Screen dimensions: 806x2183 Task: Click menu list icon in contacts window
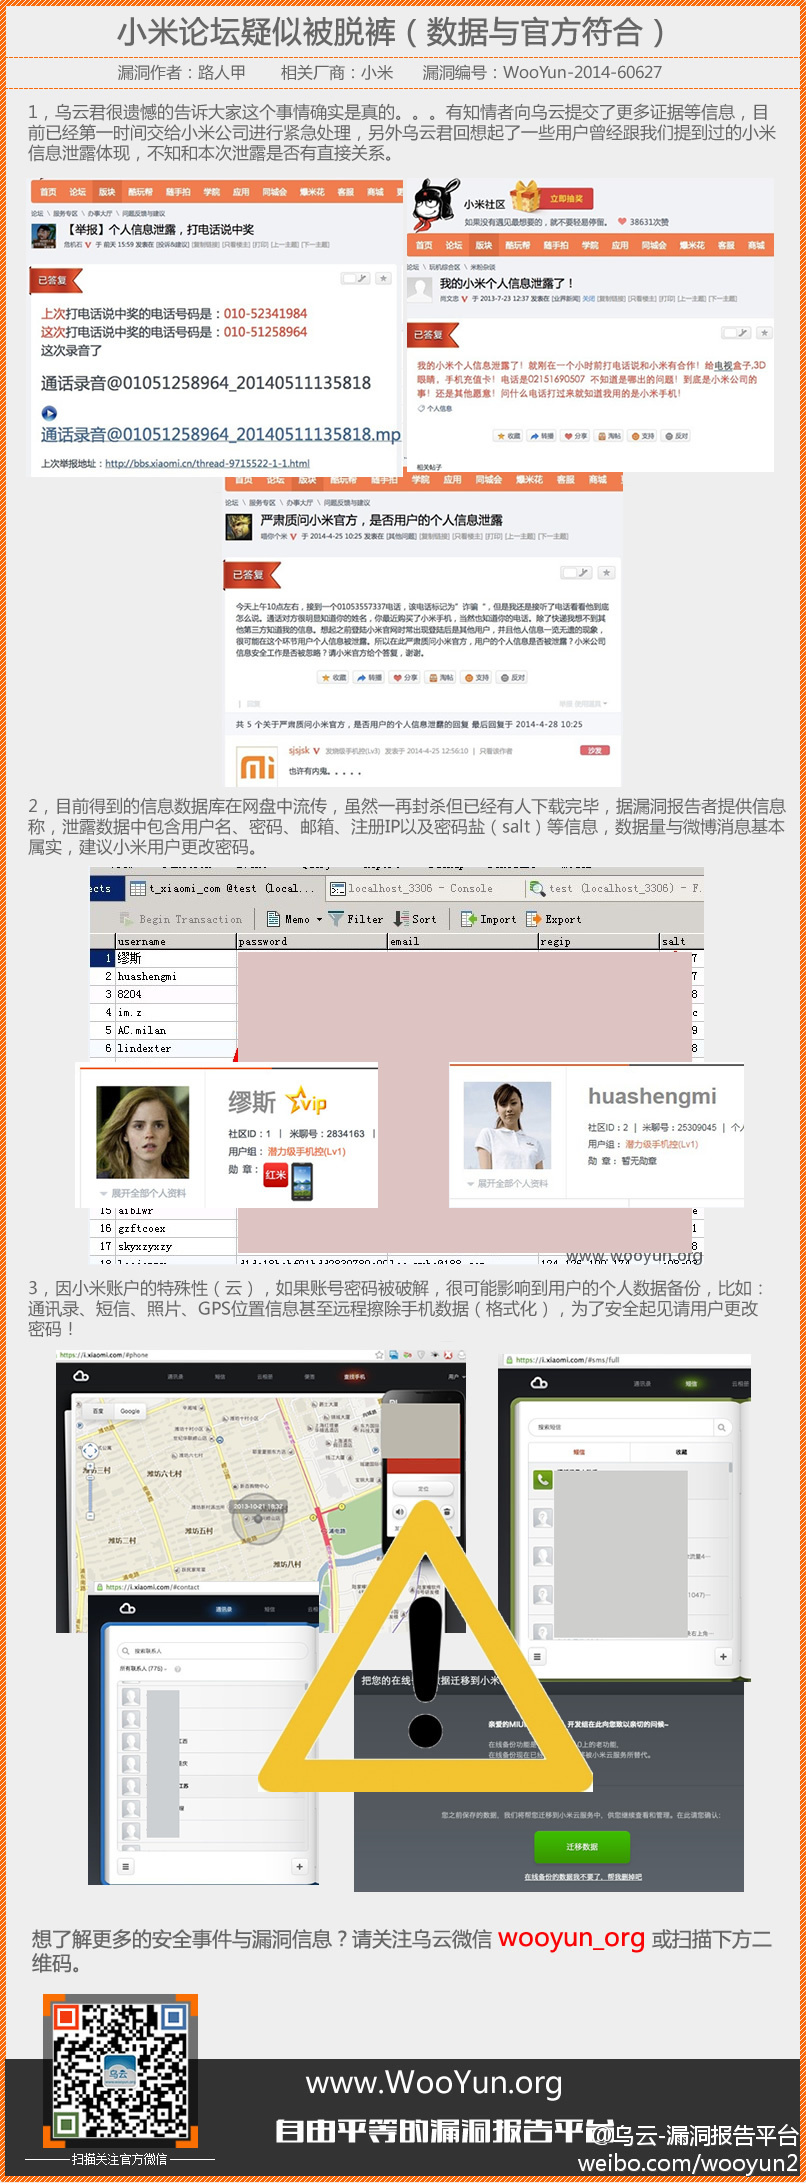pyautogui.click(x=125, y=1867)
